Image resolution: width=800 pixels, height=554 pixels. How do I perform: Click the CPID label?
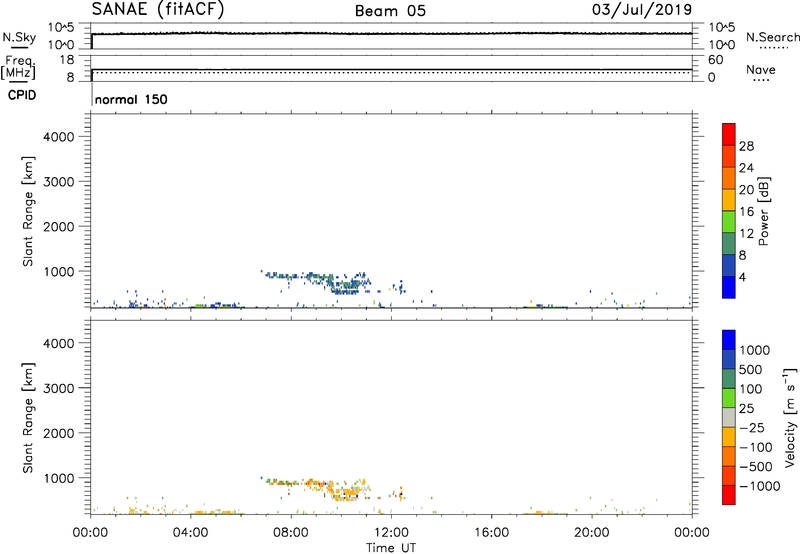[x=22, y=95]
